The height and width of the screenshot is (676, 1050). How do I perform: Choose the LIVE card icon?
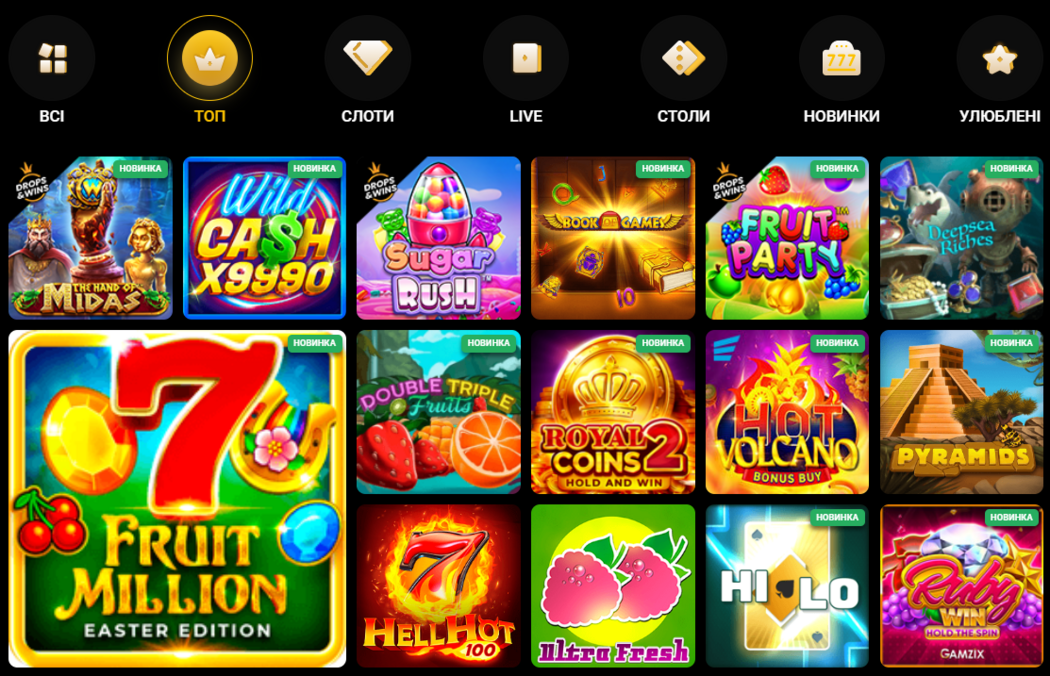526,58
